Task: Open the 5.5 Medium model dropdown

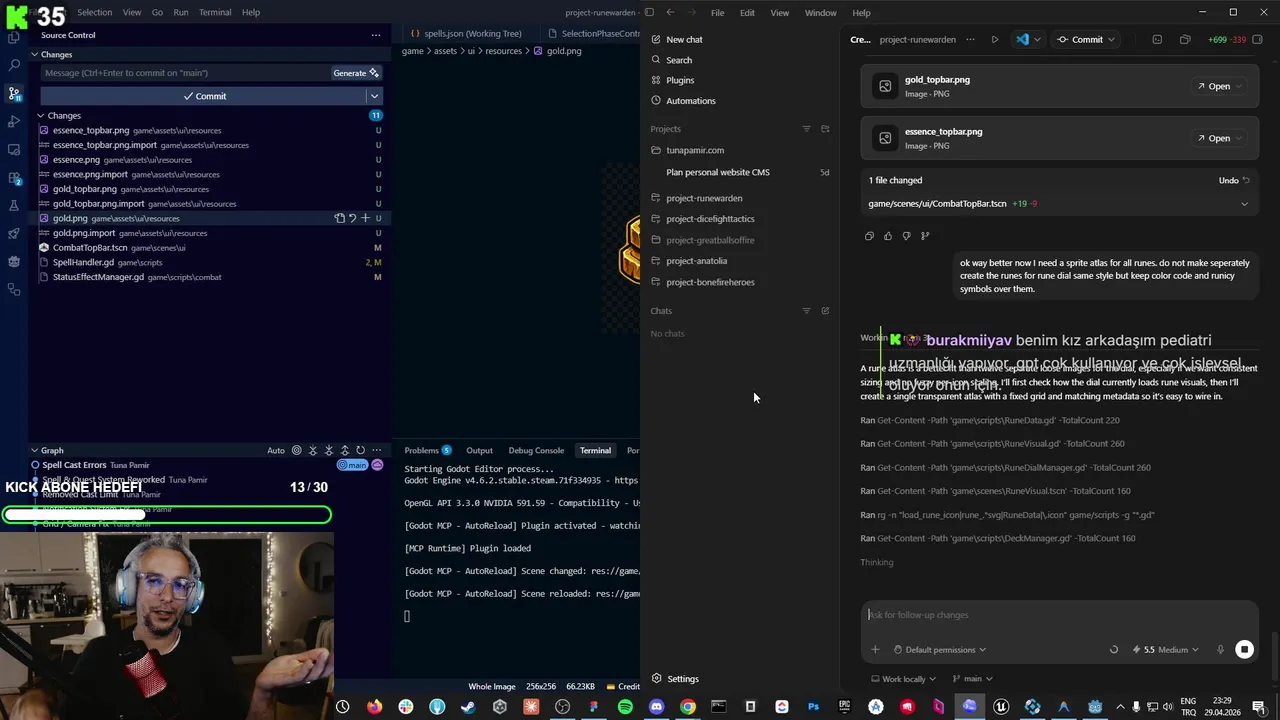Action: tap(1166, 650)
